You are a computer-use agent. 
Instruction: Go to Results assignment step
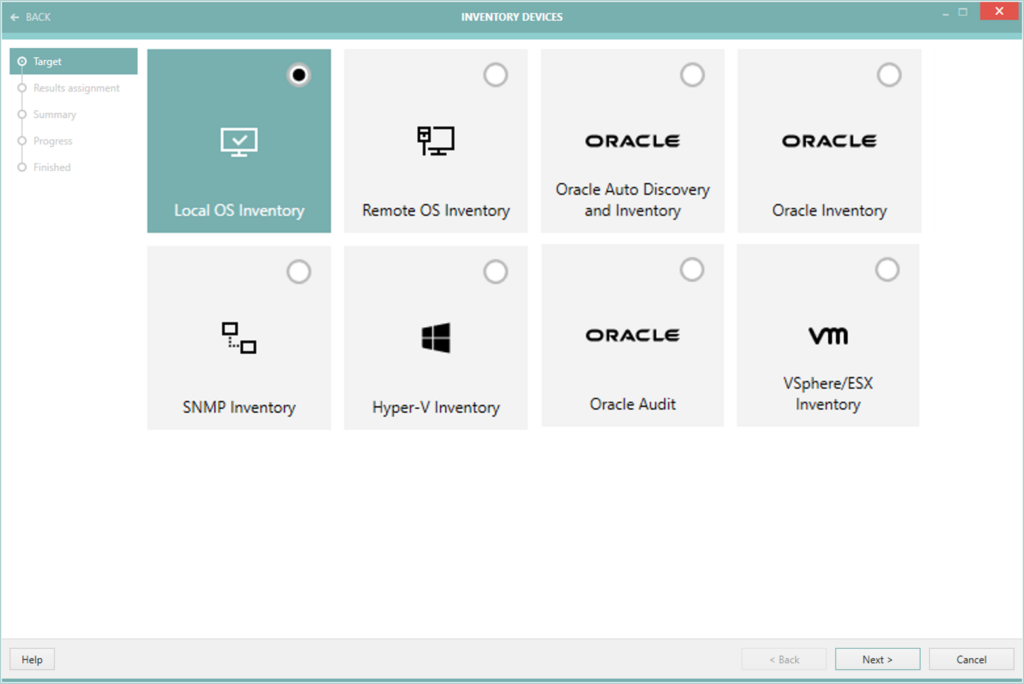click(x=76, y=88)
